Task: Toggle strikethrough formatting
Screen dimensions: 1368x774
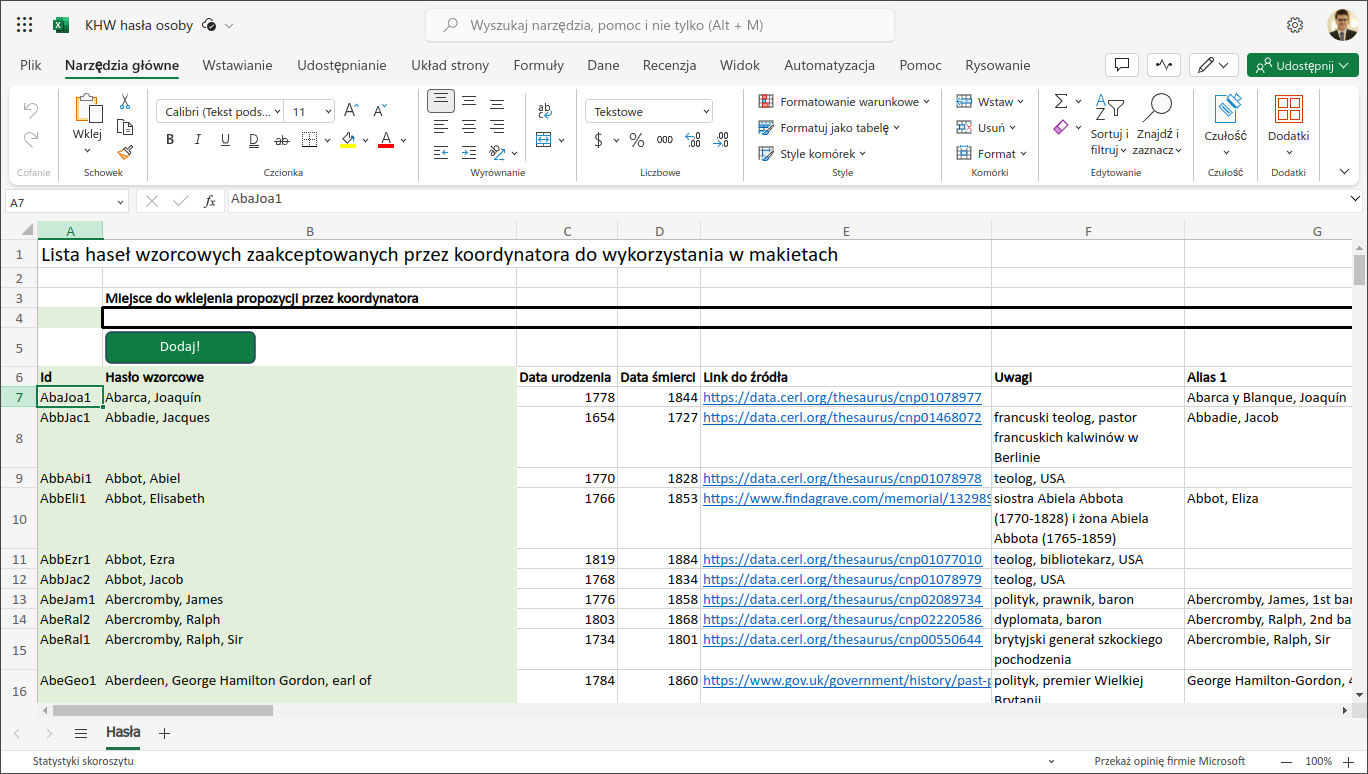Action: pyautogui.click(x=281, y=140)
